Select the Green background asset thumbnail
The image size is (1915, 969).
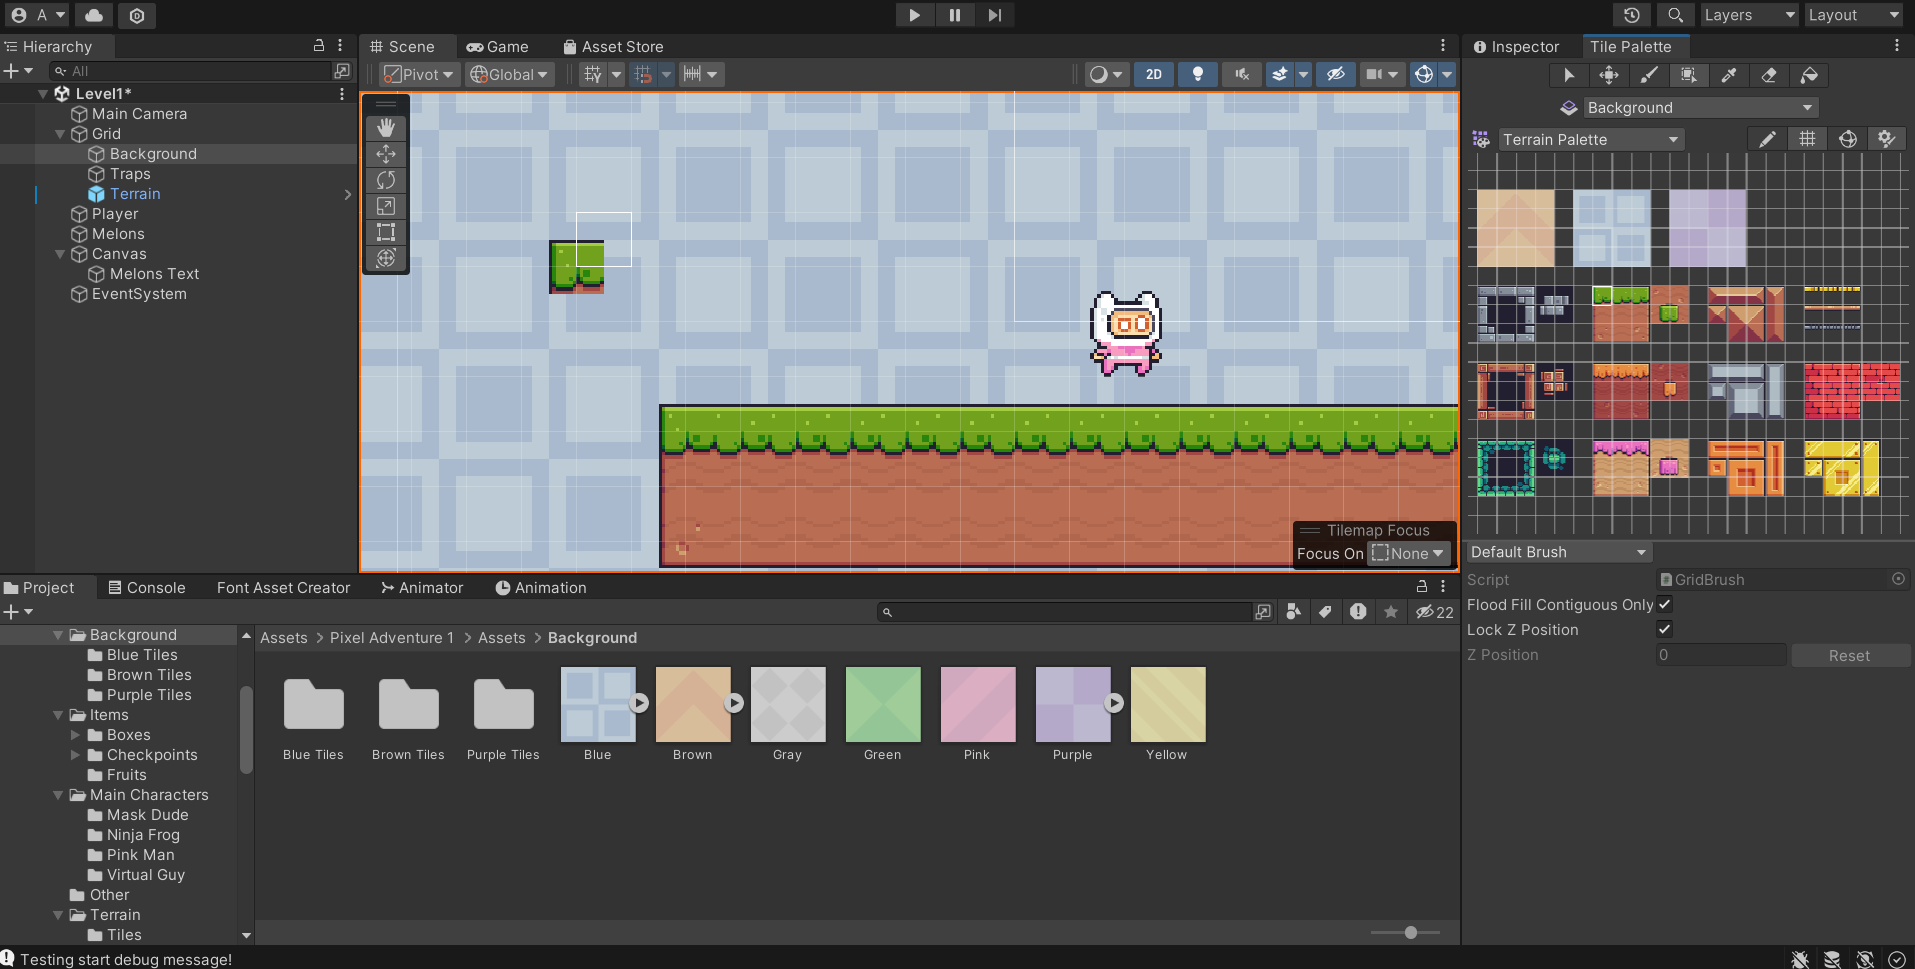882,705
